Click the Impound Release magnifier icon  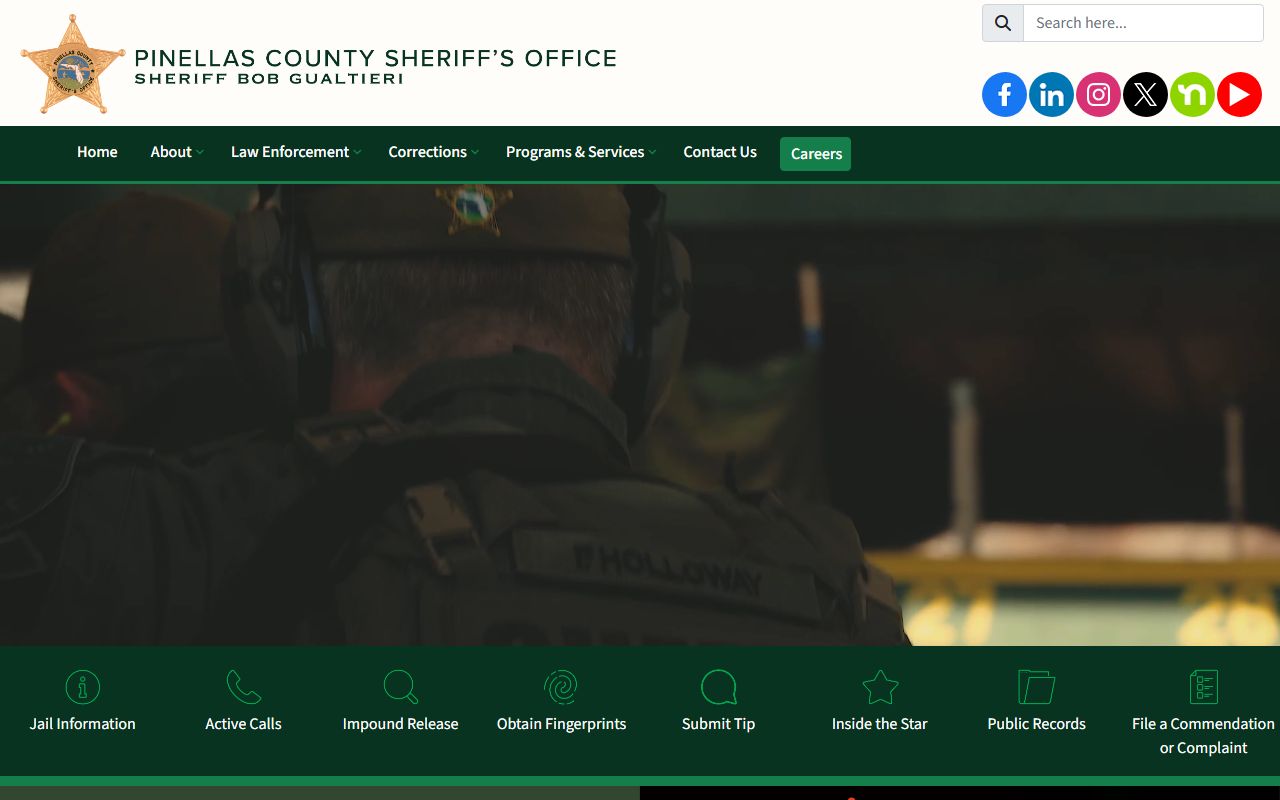click(400, 687)
